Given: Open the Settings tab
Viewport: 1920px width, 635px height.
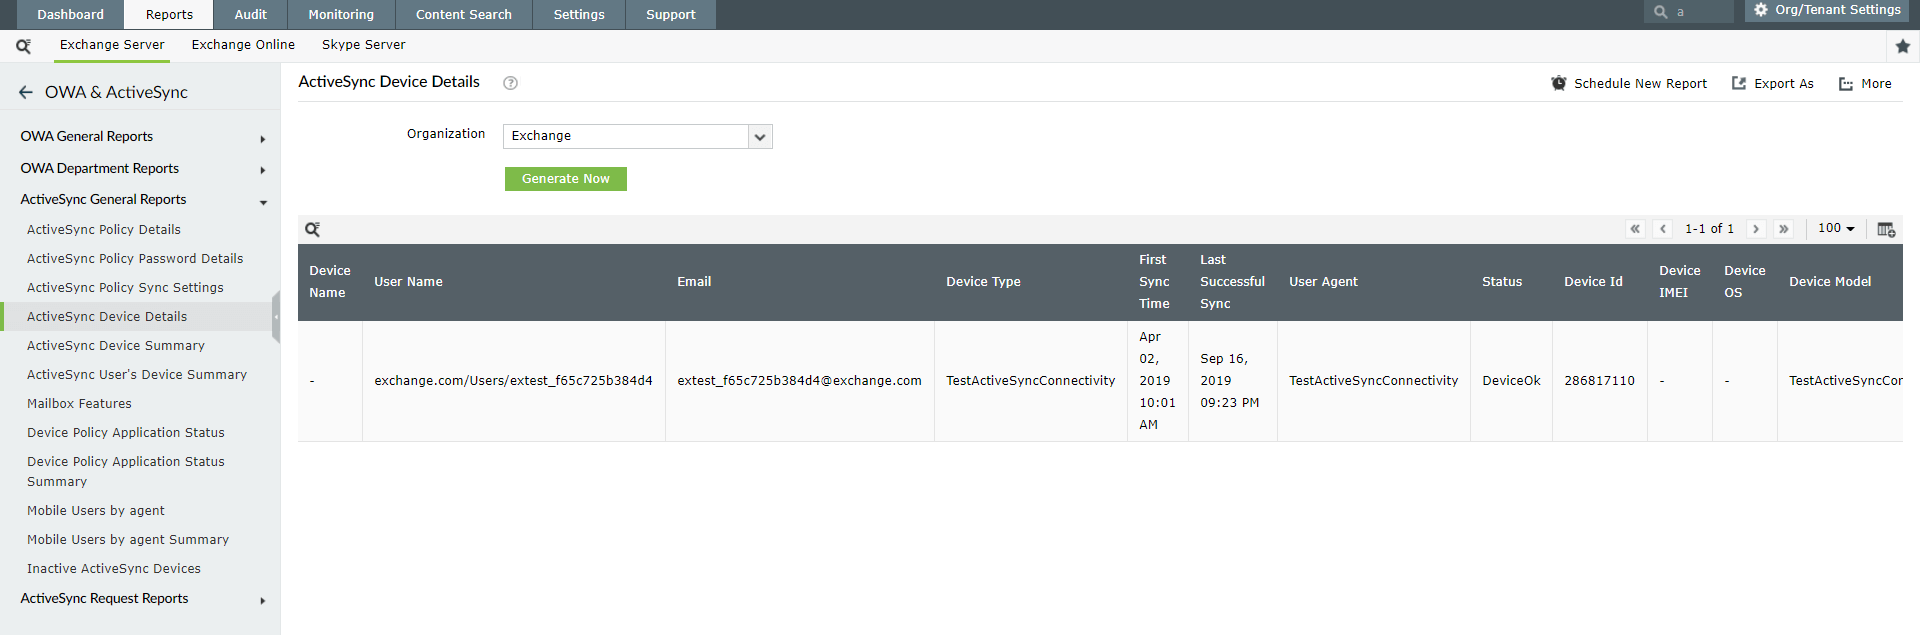Looking at the screenshot, I should click(x=579, y=15).
